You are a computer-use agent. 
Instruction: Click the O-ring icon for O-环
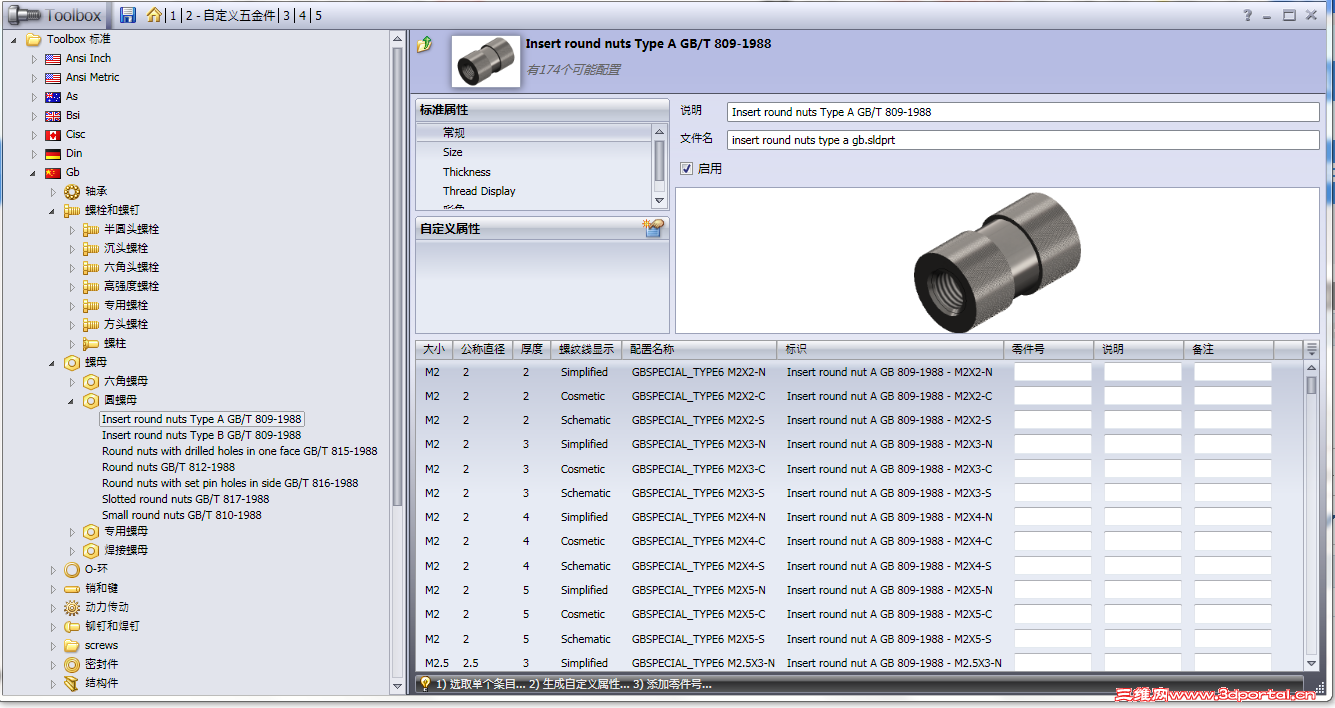[x=72, y=569]
